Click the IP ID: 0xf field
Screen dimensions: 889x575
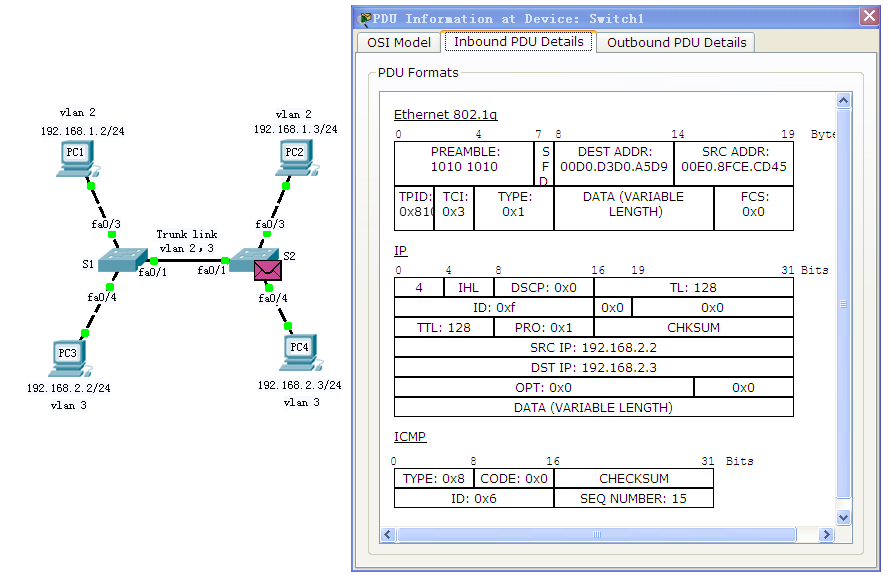[494, 307]
